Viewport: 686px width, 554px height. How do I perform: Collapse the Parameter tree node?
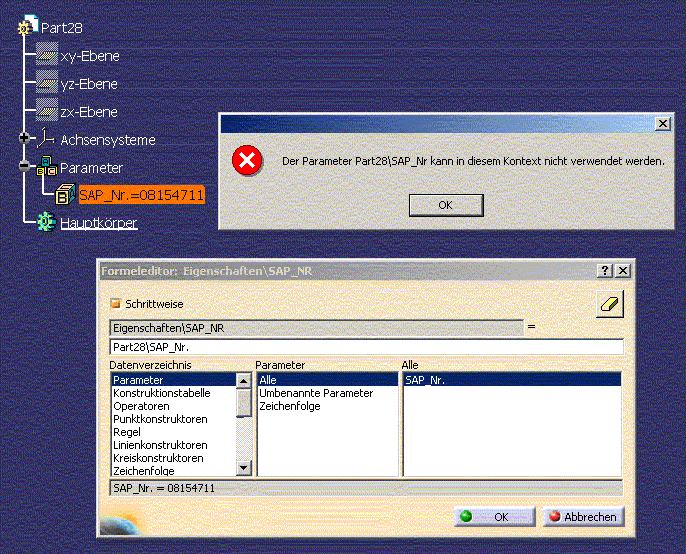pos(24,166)
